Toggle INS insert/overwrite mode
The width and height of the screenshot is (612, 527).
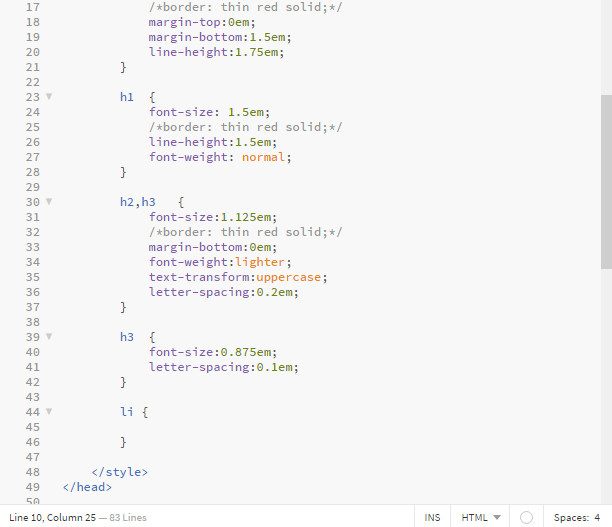(x=432, y=517)
